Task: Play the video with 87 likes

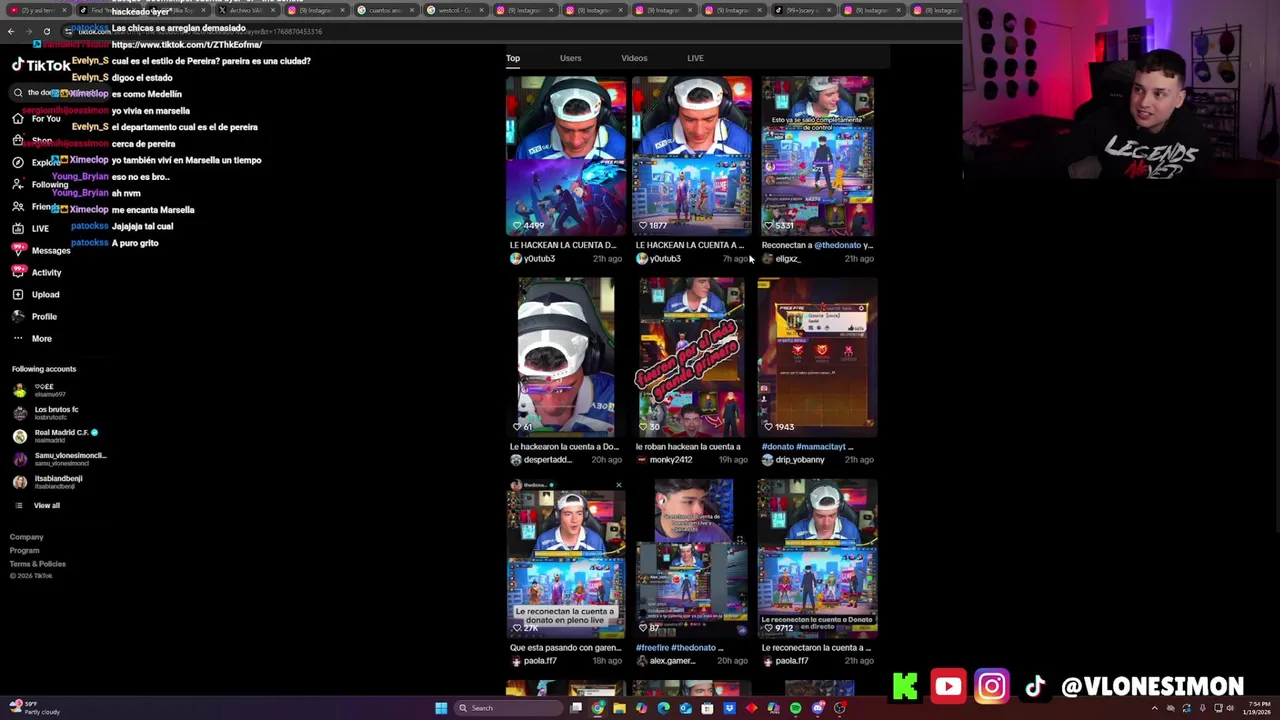Action: [x=692, y=558]
